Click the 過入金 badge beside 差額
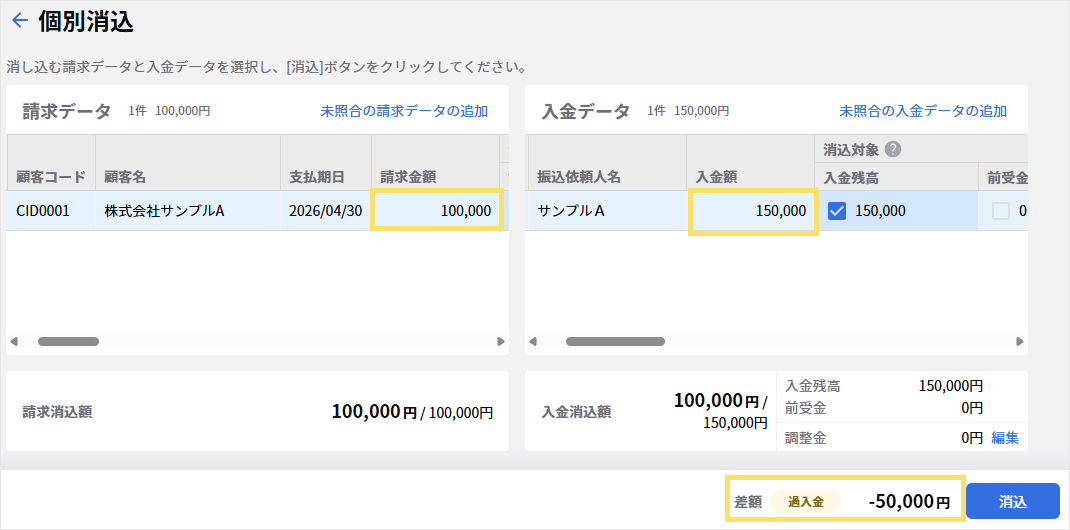 (x=806, y=502)
